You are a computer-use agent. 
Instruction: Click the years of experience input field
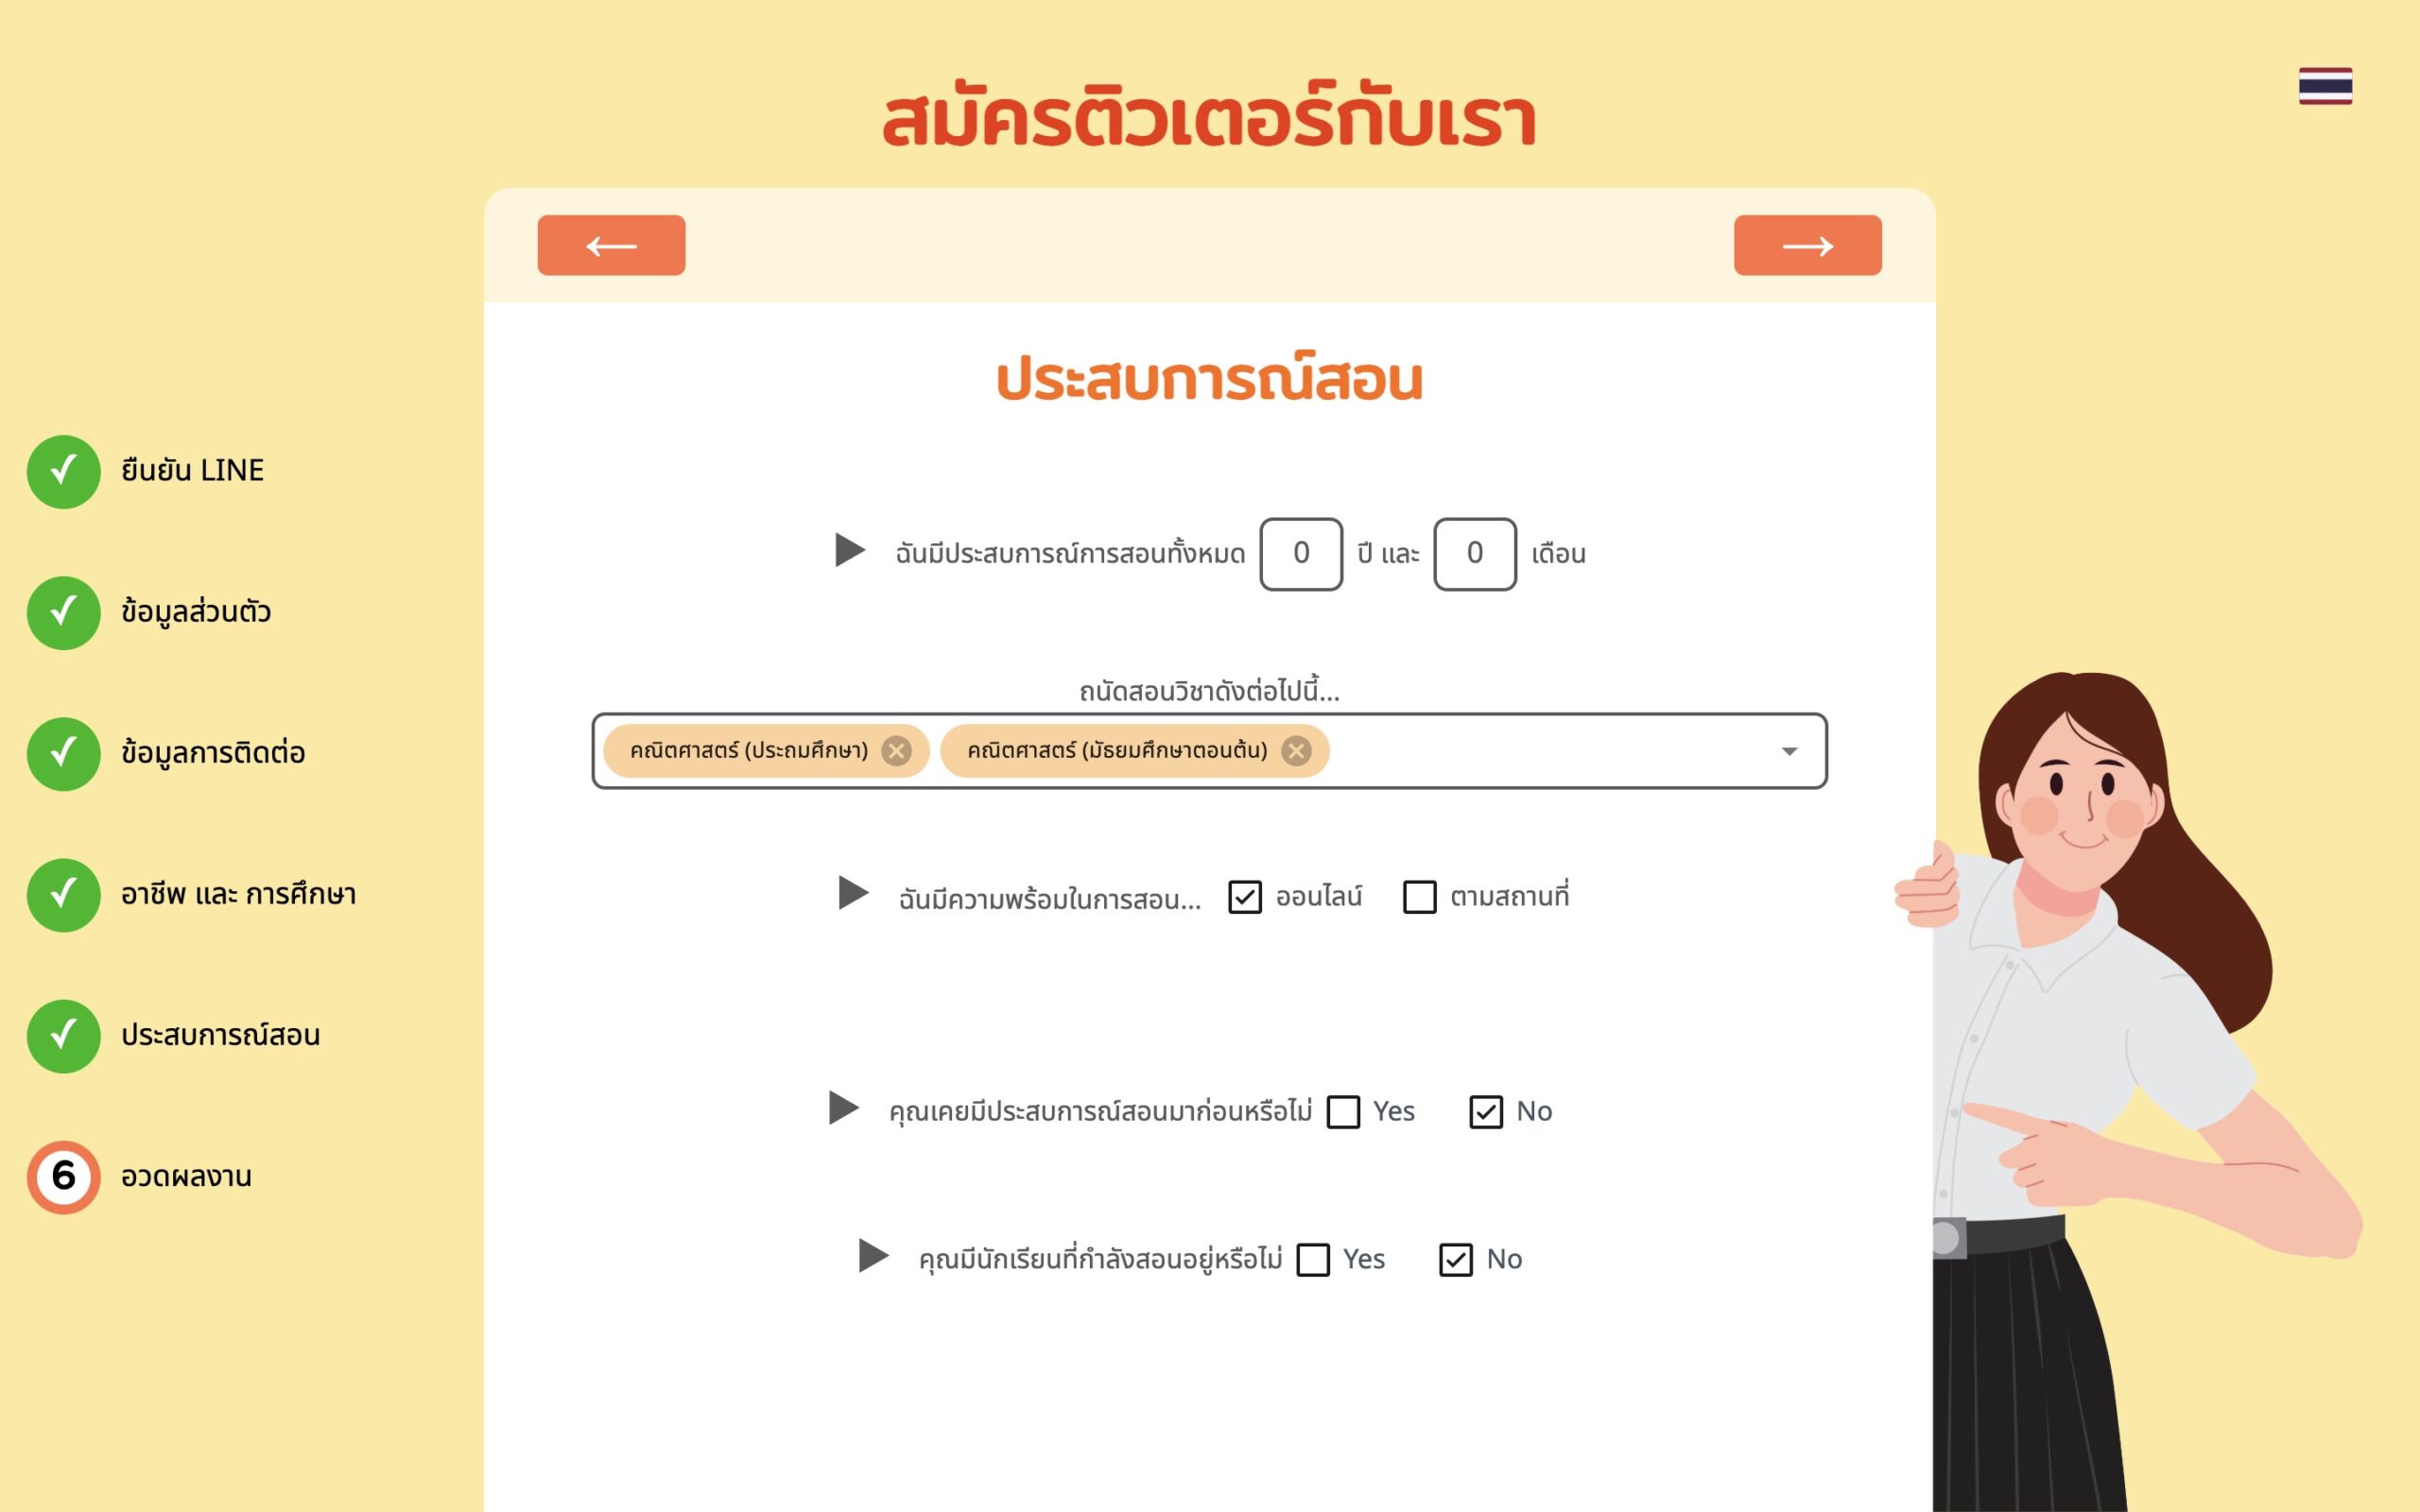pyautogui.click(x=1300, y=554)
